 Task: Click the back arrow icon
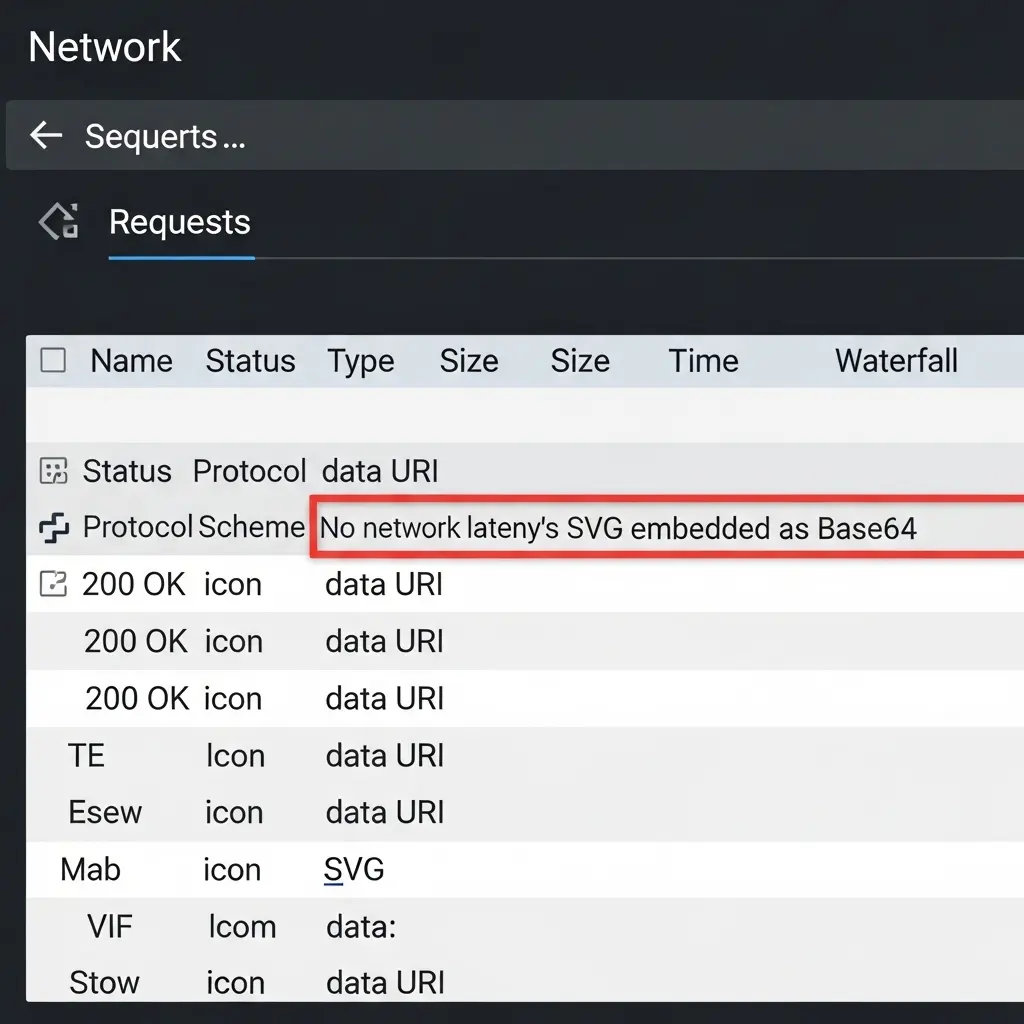point(45,136)
